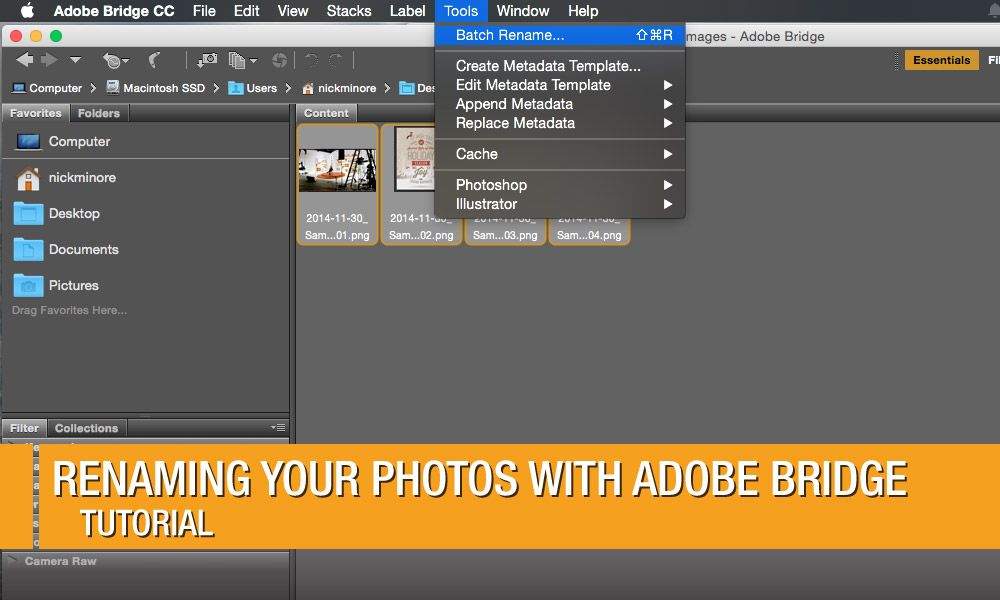Open the Edit menu

(x=246, y=11)
